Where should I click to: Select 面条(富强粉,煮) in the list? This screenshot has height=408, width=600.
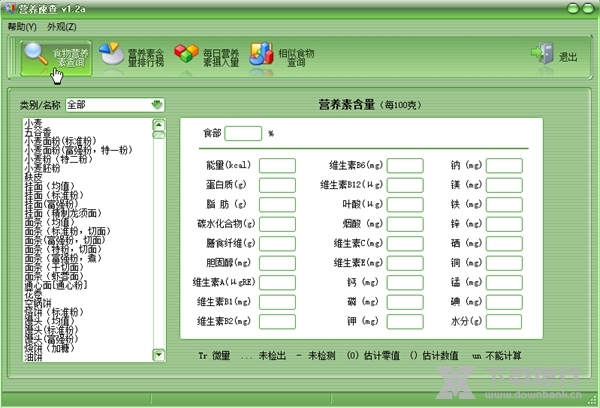63,258
